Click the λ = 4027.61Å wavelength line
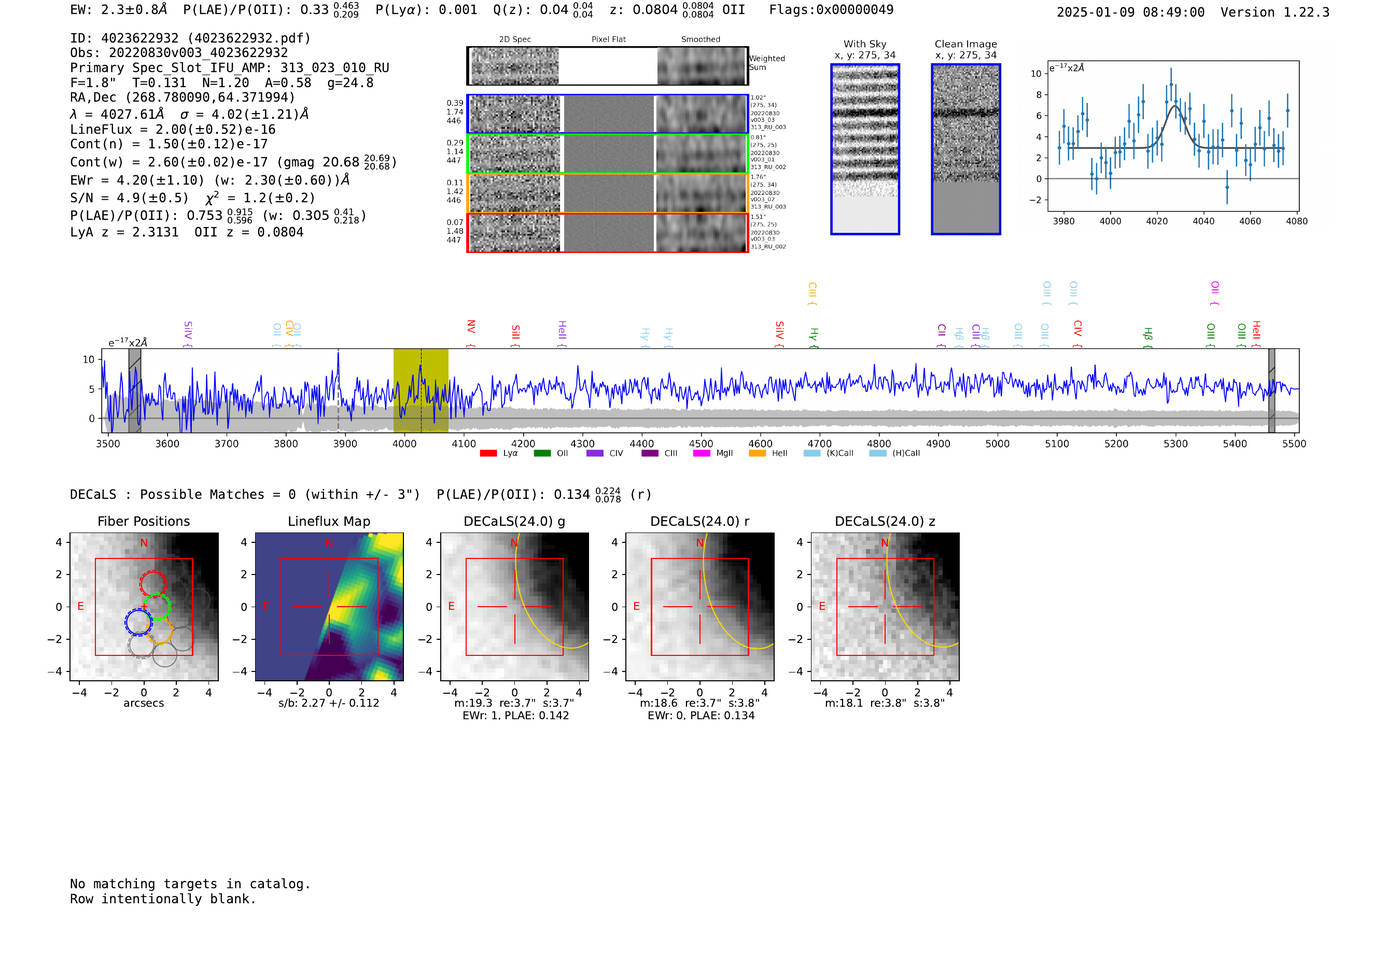This screenshot has width=1400, height=953. pos(190,114)
